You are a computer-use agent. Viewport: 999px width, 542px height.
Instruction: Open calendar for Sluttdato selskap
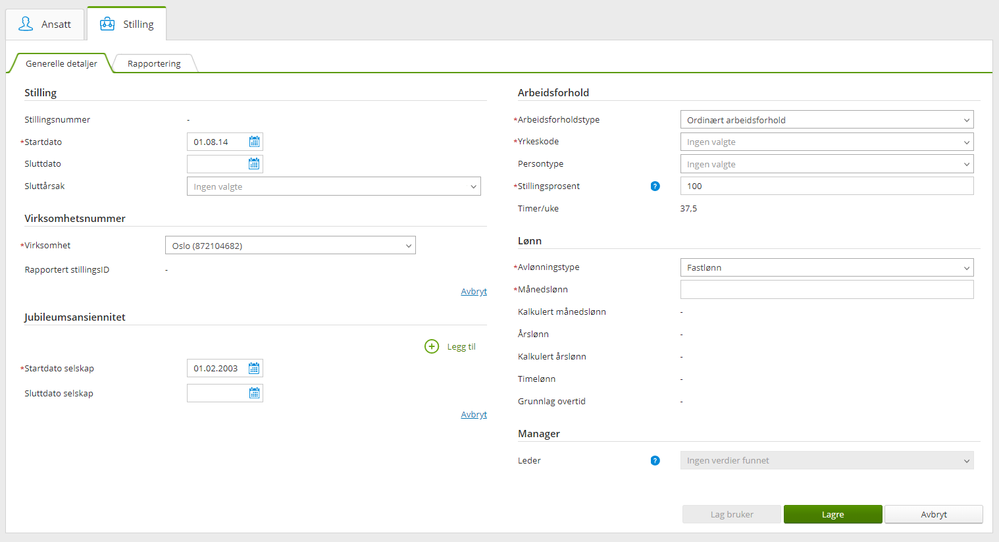pos(254,393)
